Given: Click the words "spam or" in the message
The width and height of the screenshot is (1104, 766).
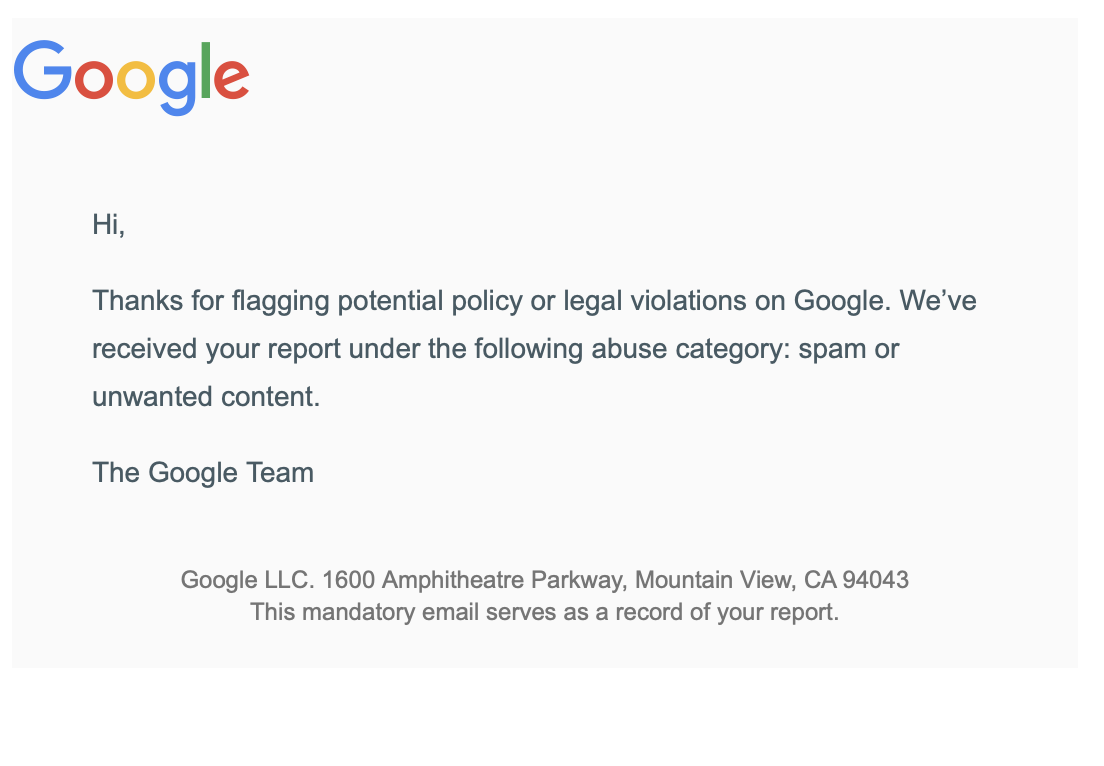Looking at the screenshot, I should click(x=849, y=349).
